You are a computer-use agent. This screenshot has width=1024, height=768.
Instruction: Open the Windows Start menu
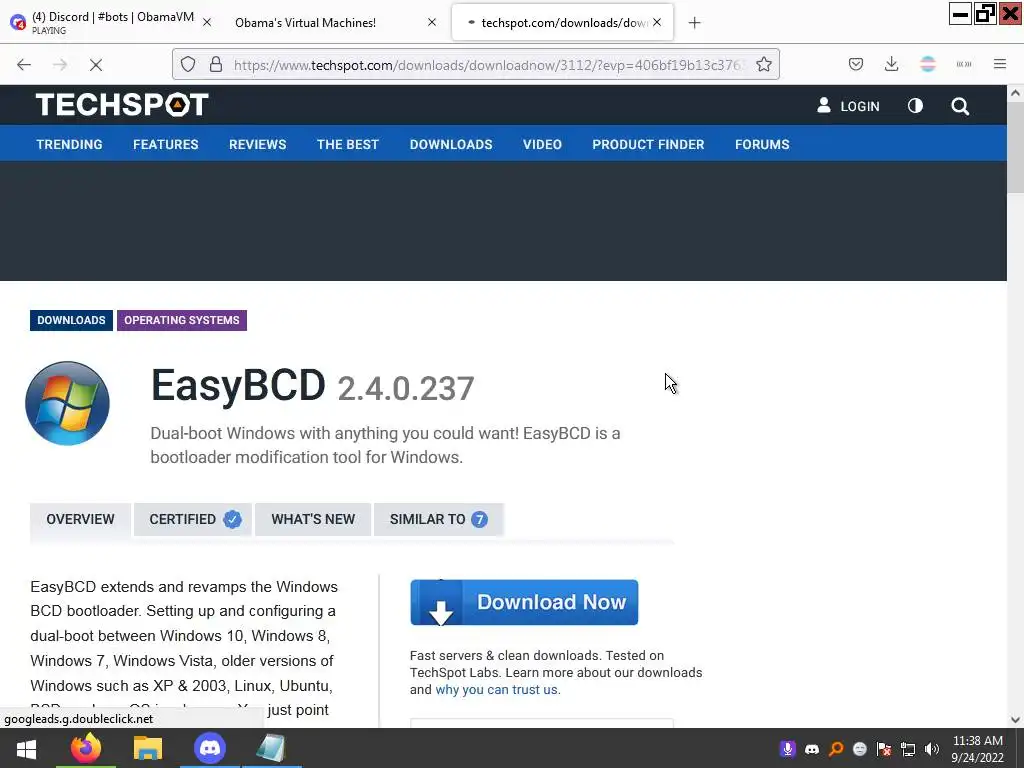(x=26, y=748)
